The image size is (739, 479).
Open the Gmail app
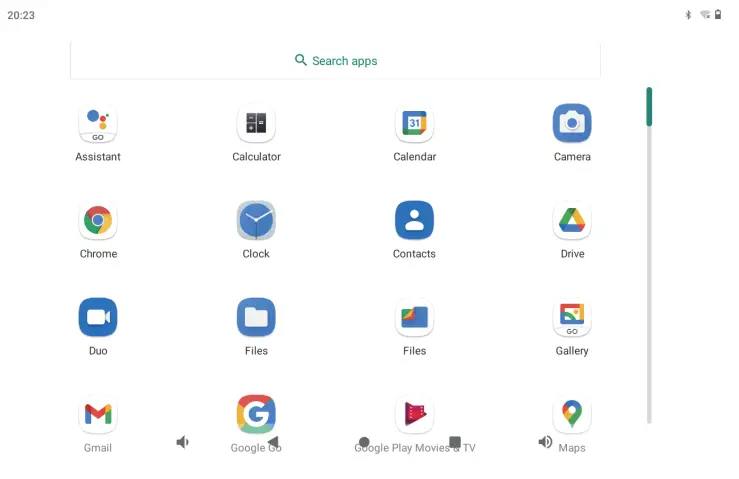click(98, 414)
